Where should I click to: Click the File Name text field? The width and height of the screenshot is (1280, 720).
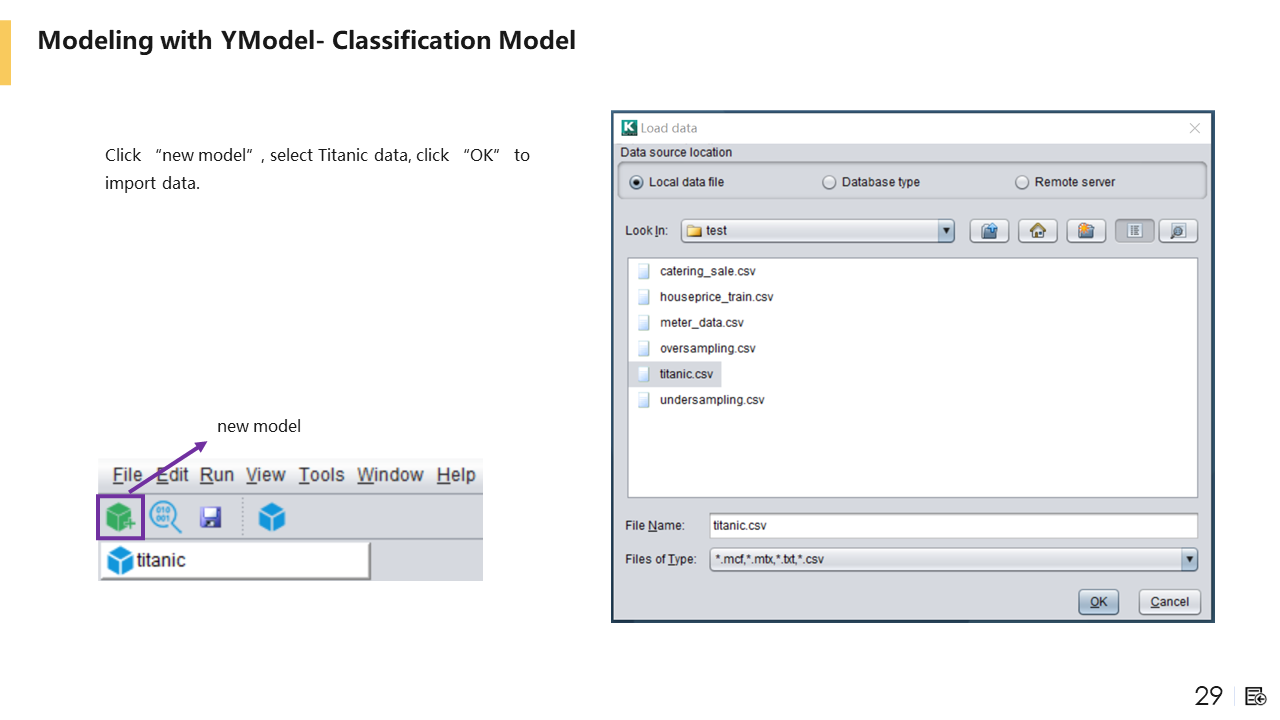coord(952,526)
